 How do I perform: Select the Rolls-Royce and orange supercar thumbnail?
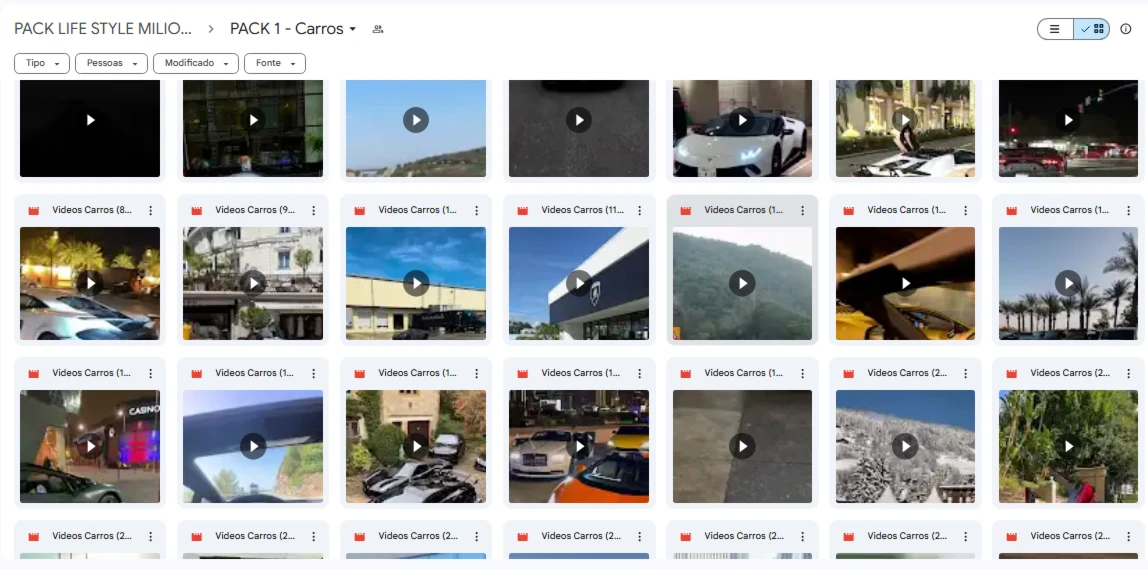coord(578,446)
